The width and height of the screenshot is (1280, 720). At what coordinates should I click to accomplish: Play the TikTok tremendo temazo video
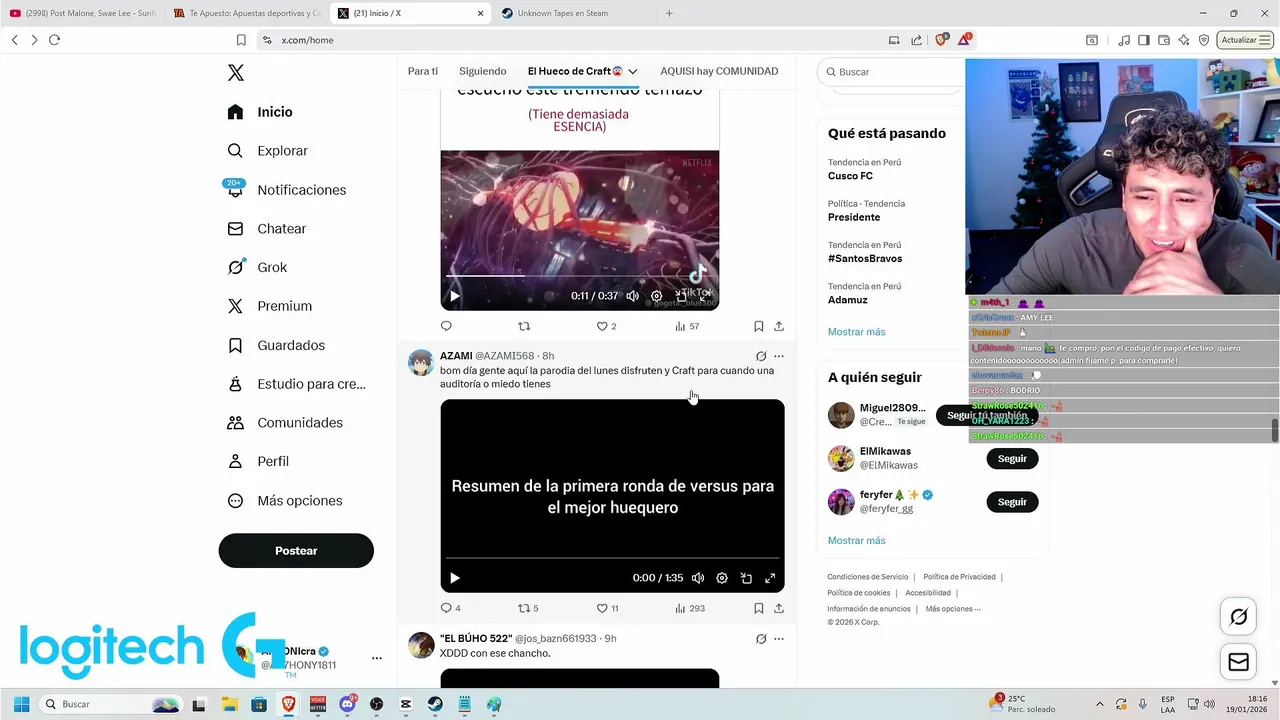tap(455, 296)
